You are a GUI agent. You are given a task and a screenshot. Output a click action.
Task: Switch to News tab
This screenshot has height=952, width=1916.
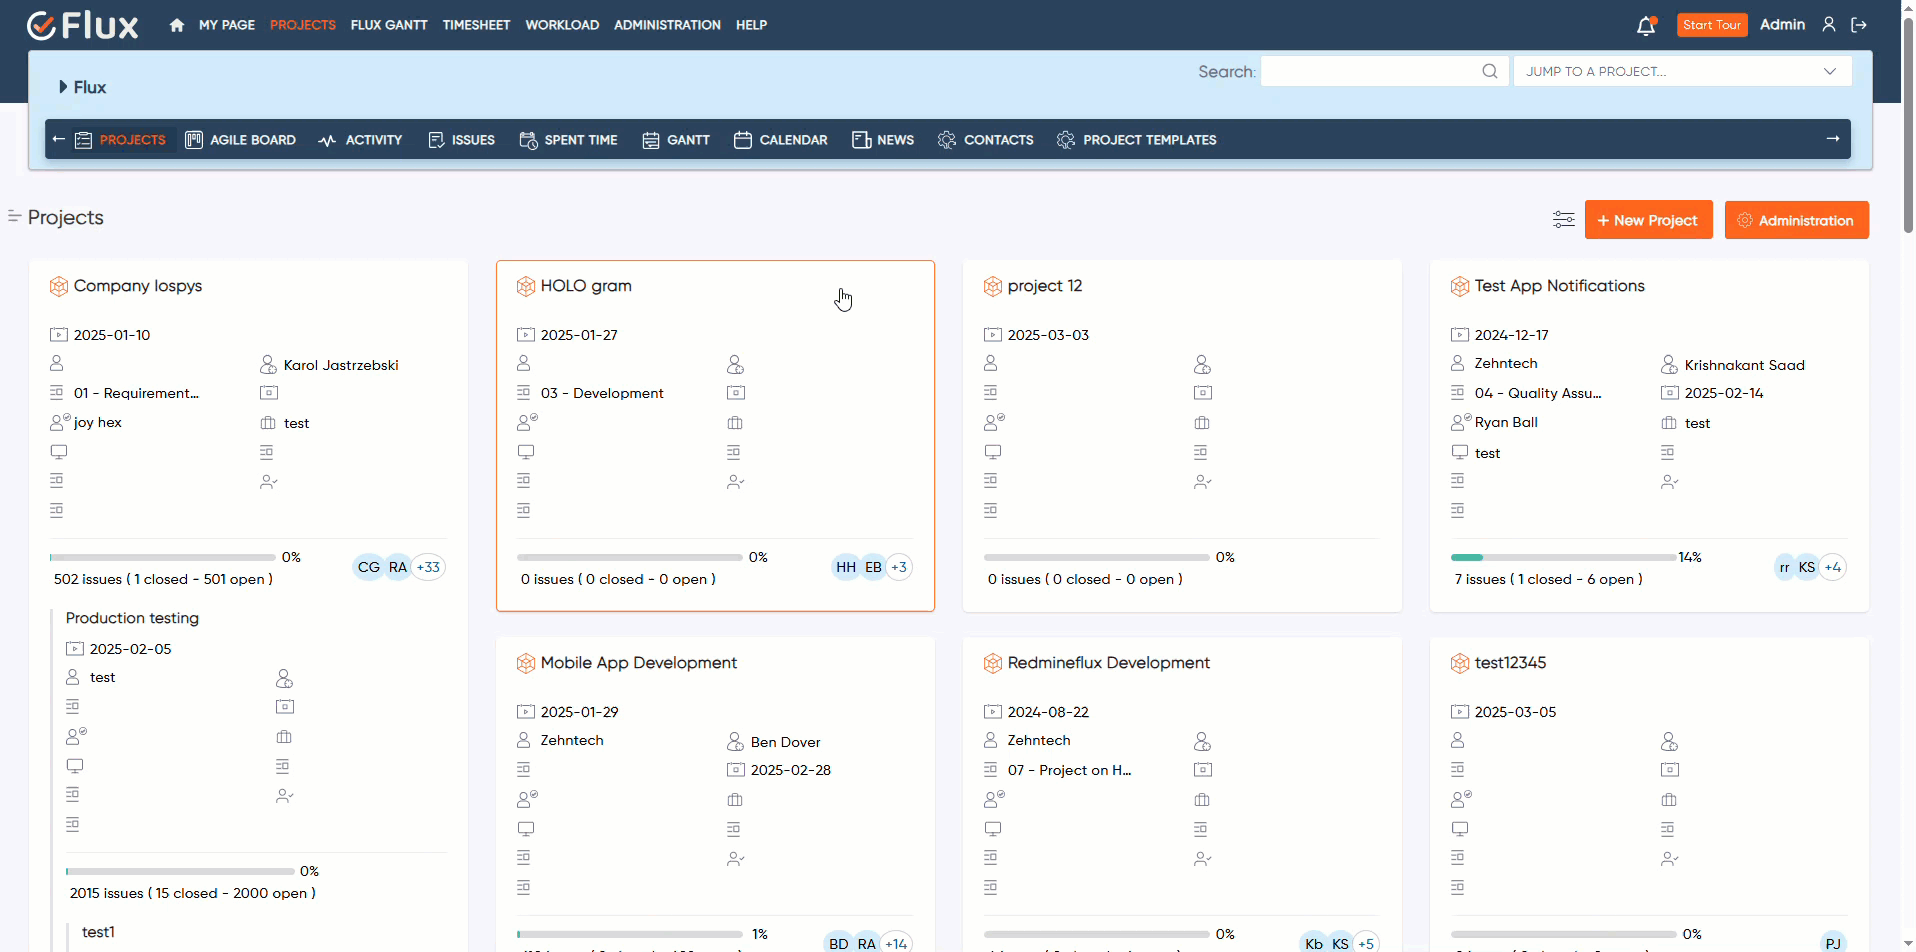(883, 140)
